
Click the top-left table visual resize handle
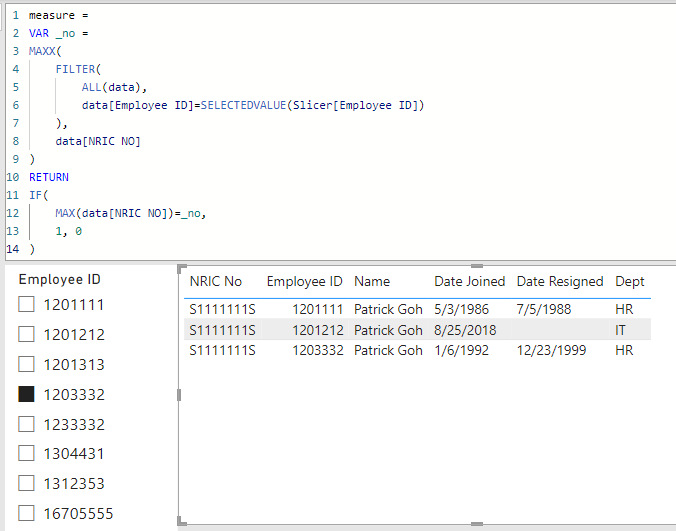182,269
